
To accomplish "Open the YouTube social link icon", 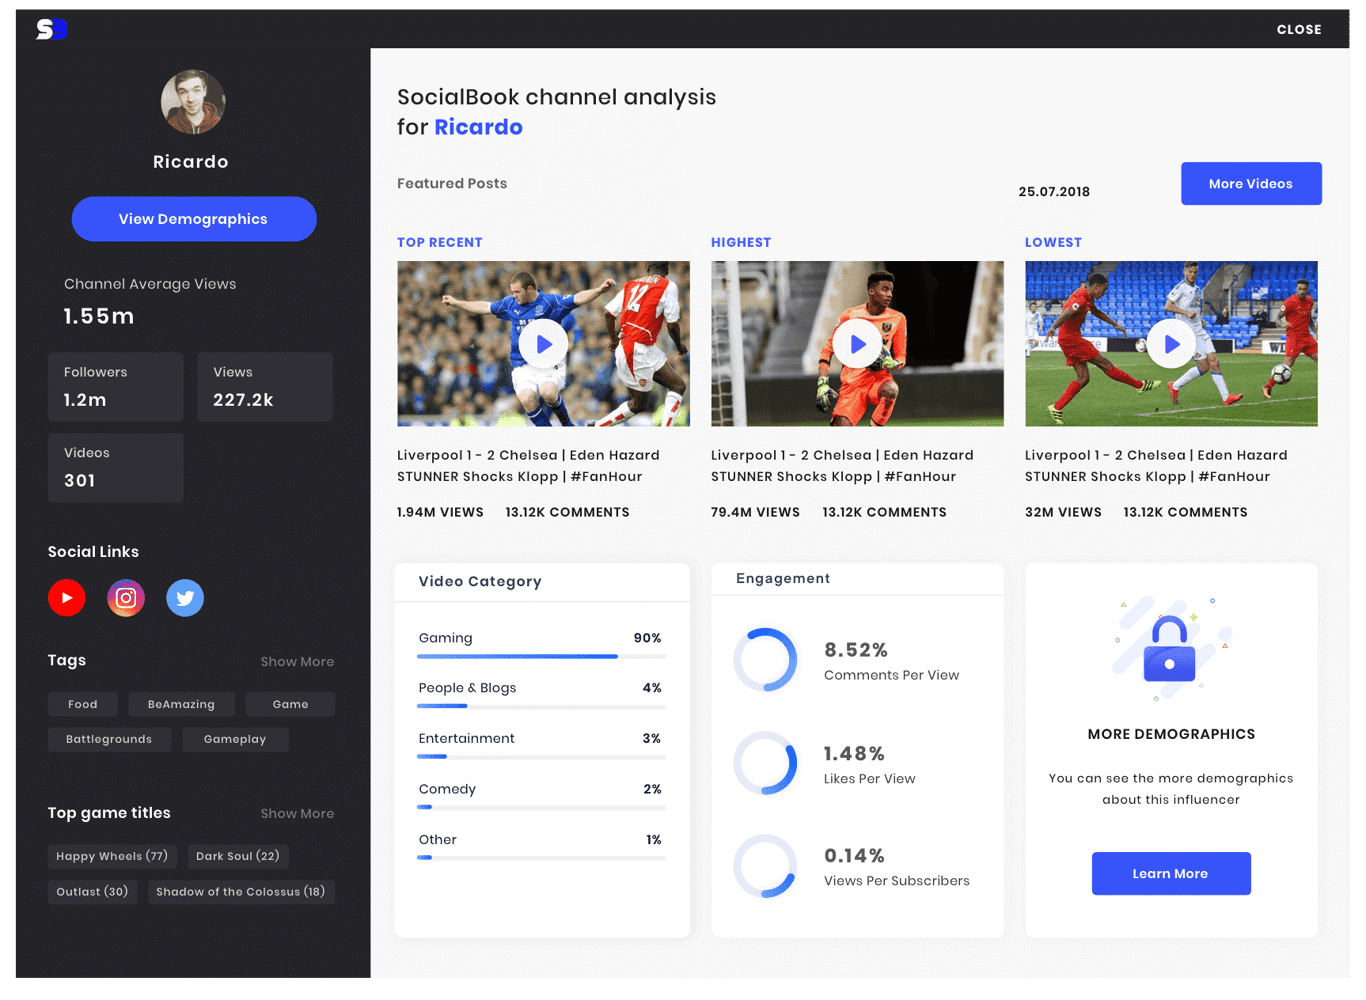I will (x=66, y=597).
